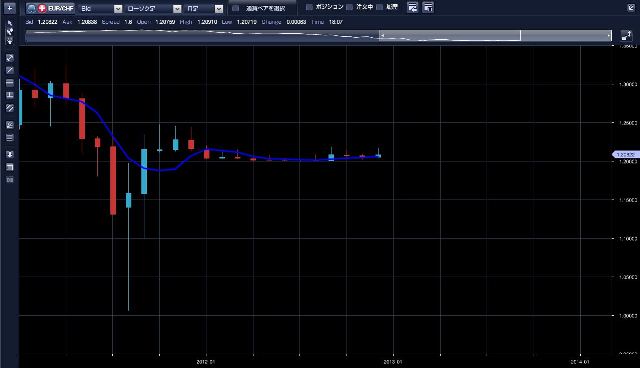The height and width of the screenshot is (368, 640).
Task: Select the trend line drawing tool
Action: coord(10,70)
